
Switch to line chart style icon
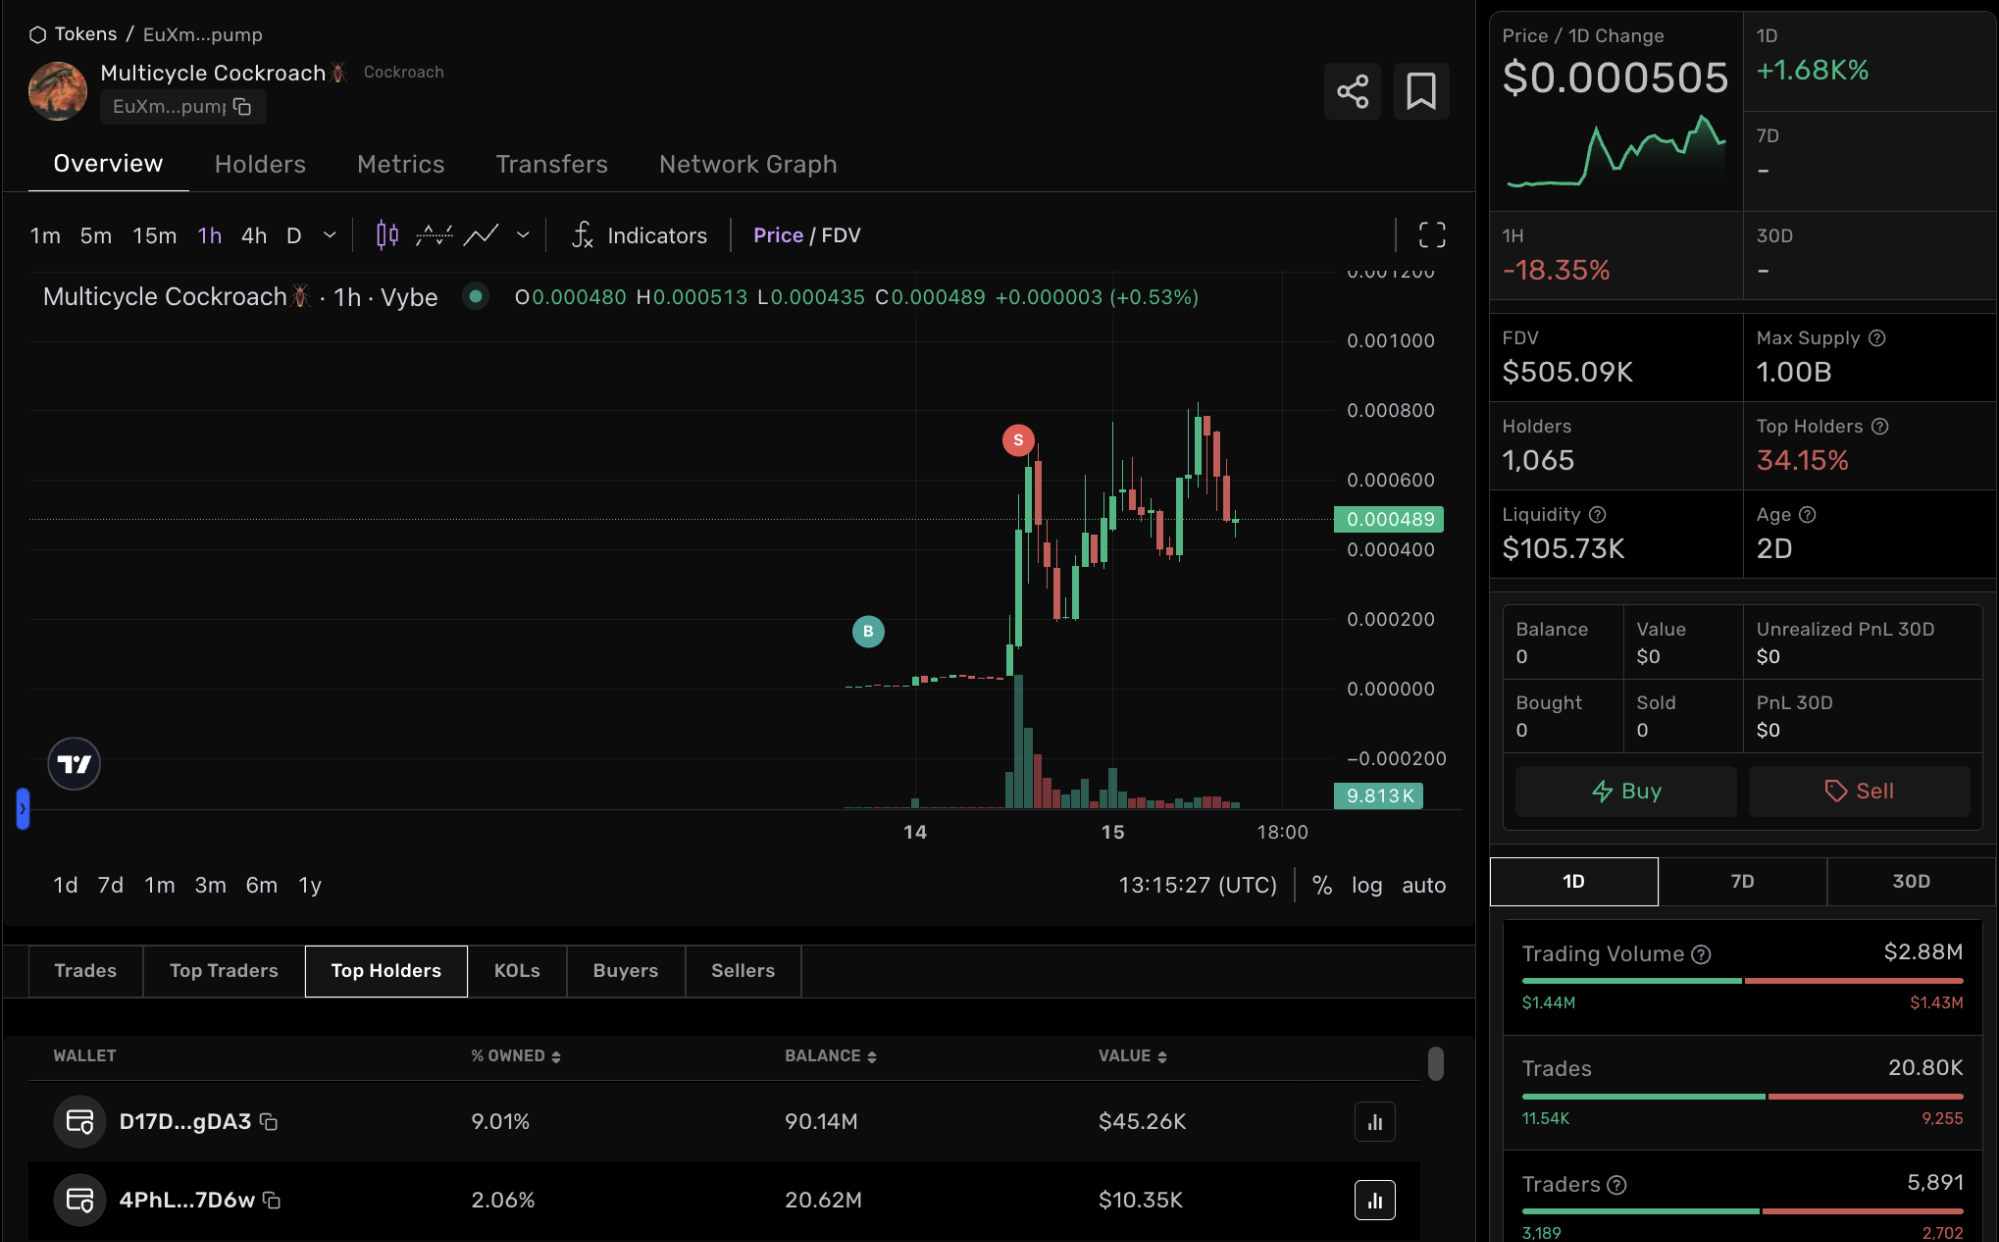click(481, 235)
